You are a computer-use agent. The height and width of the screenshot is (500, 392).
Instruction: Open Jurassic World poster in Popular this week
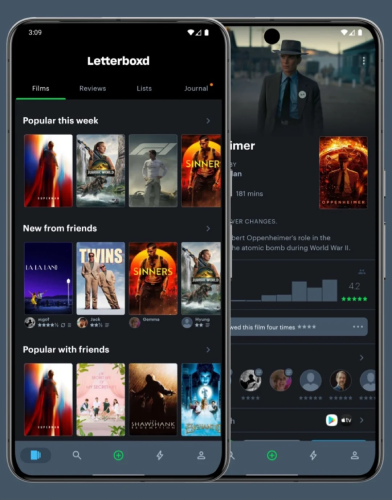click(x=101, y=171)
